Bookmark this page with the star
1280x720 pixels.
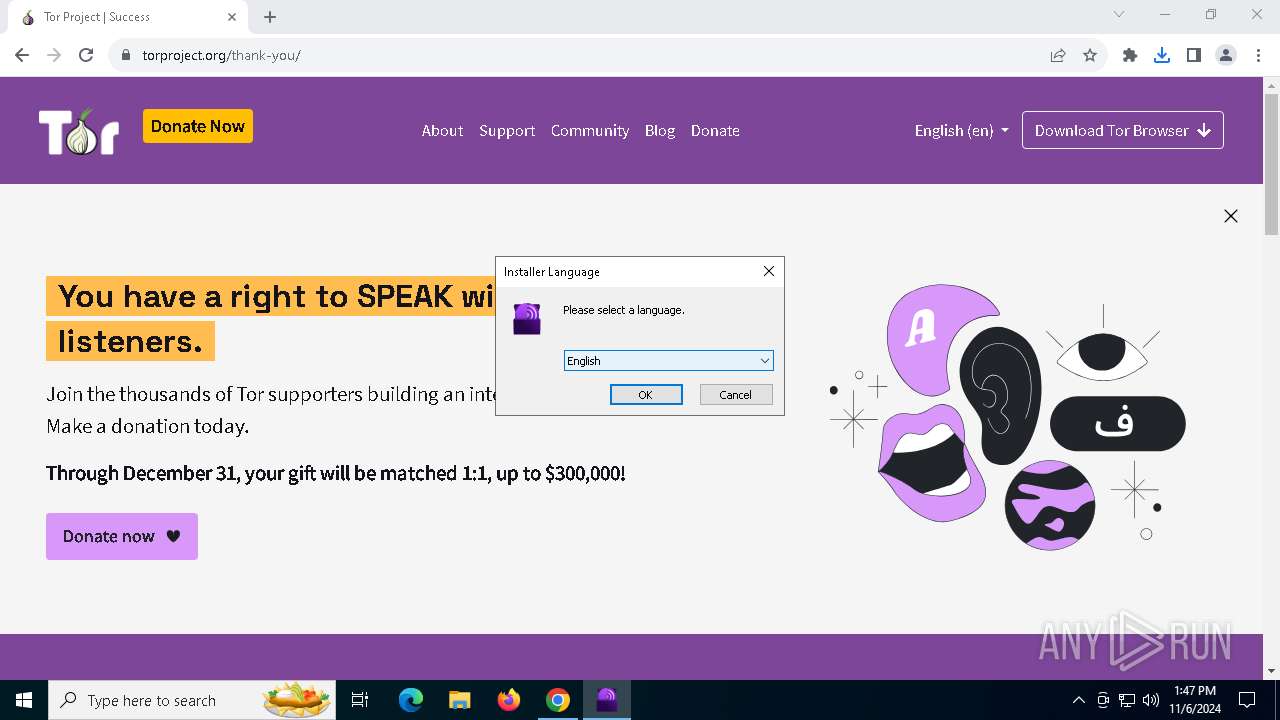[1090, 55]
